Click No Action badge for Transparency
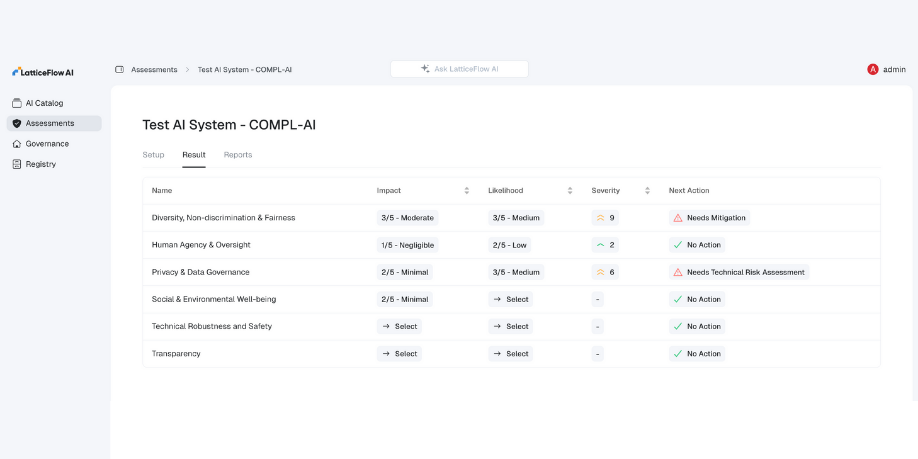918x459 pixels. 697,354
